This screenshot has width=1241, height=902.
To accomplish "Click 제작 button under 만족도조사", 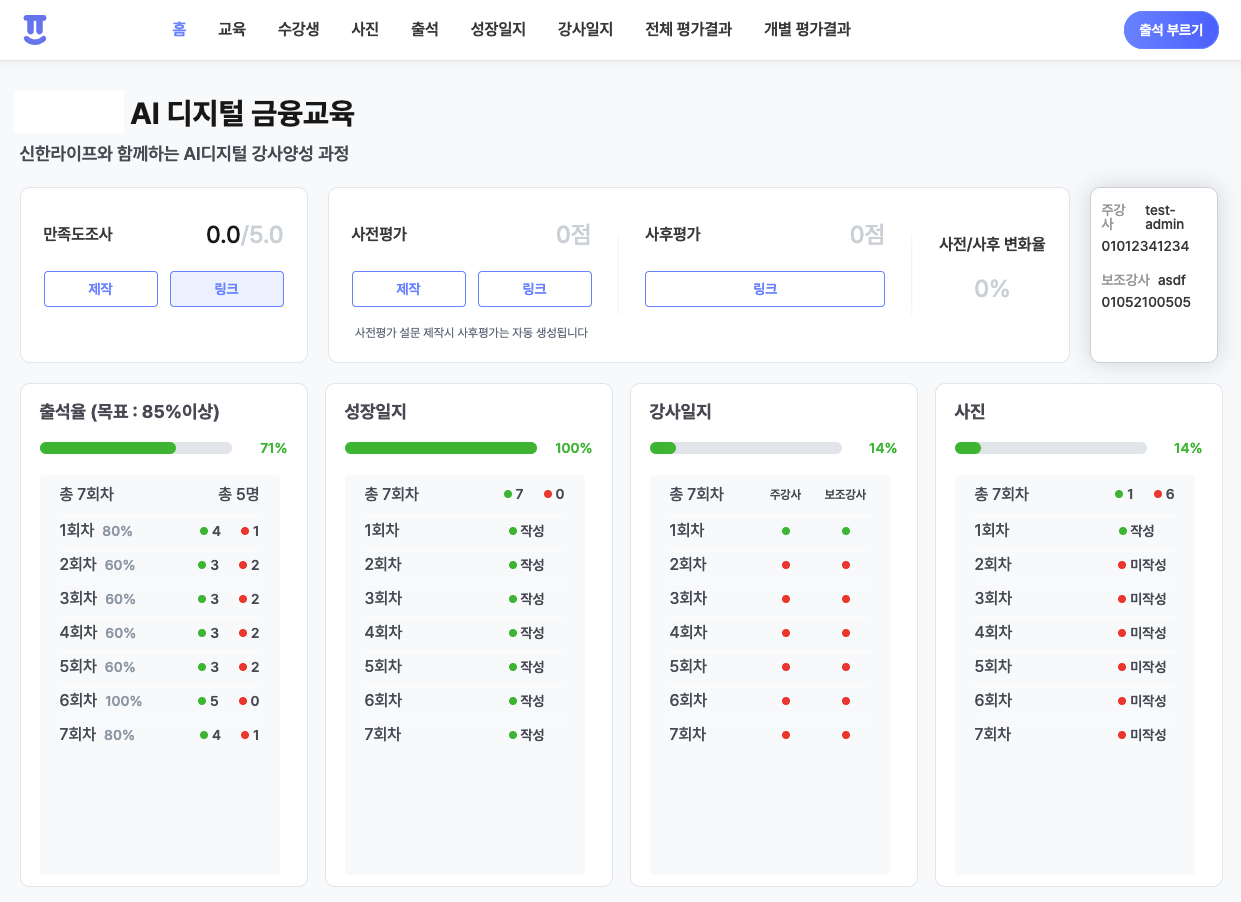I will [101, 289].
